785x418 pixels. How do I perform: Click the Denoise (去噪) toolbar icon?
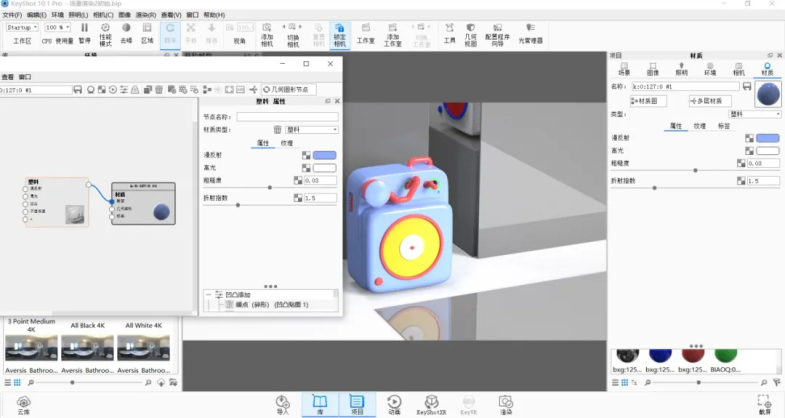point(126,34)
